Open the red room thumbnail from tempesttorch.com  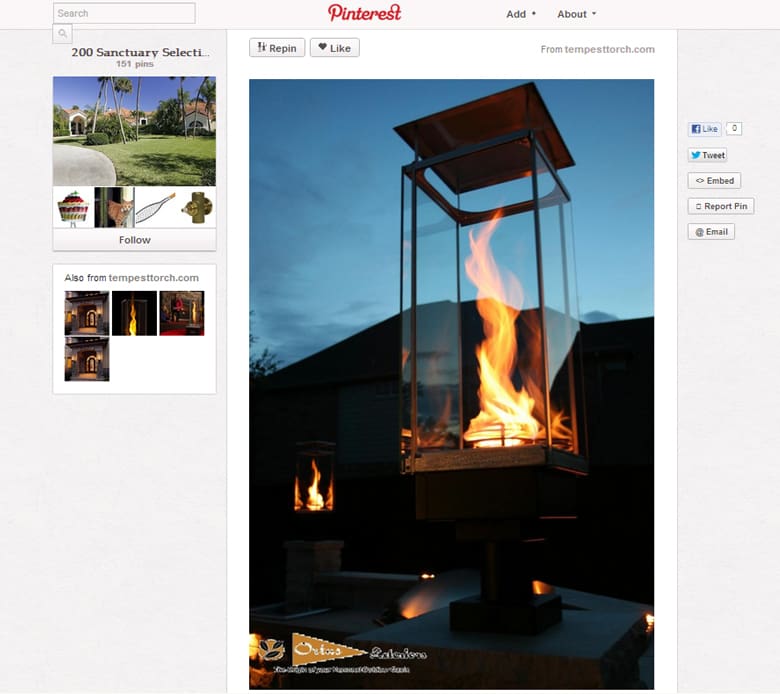[x=182, y=313]
